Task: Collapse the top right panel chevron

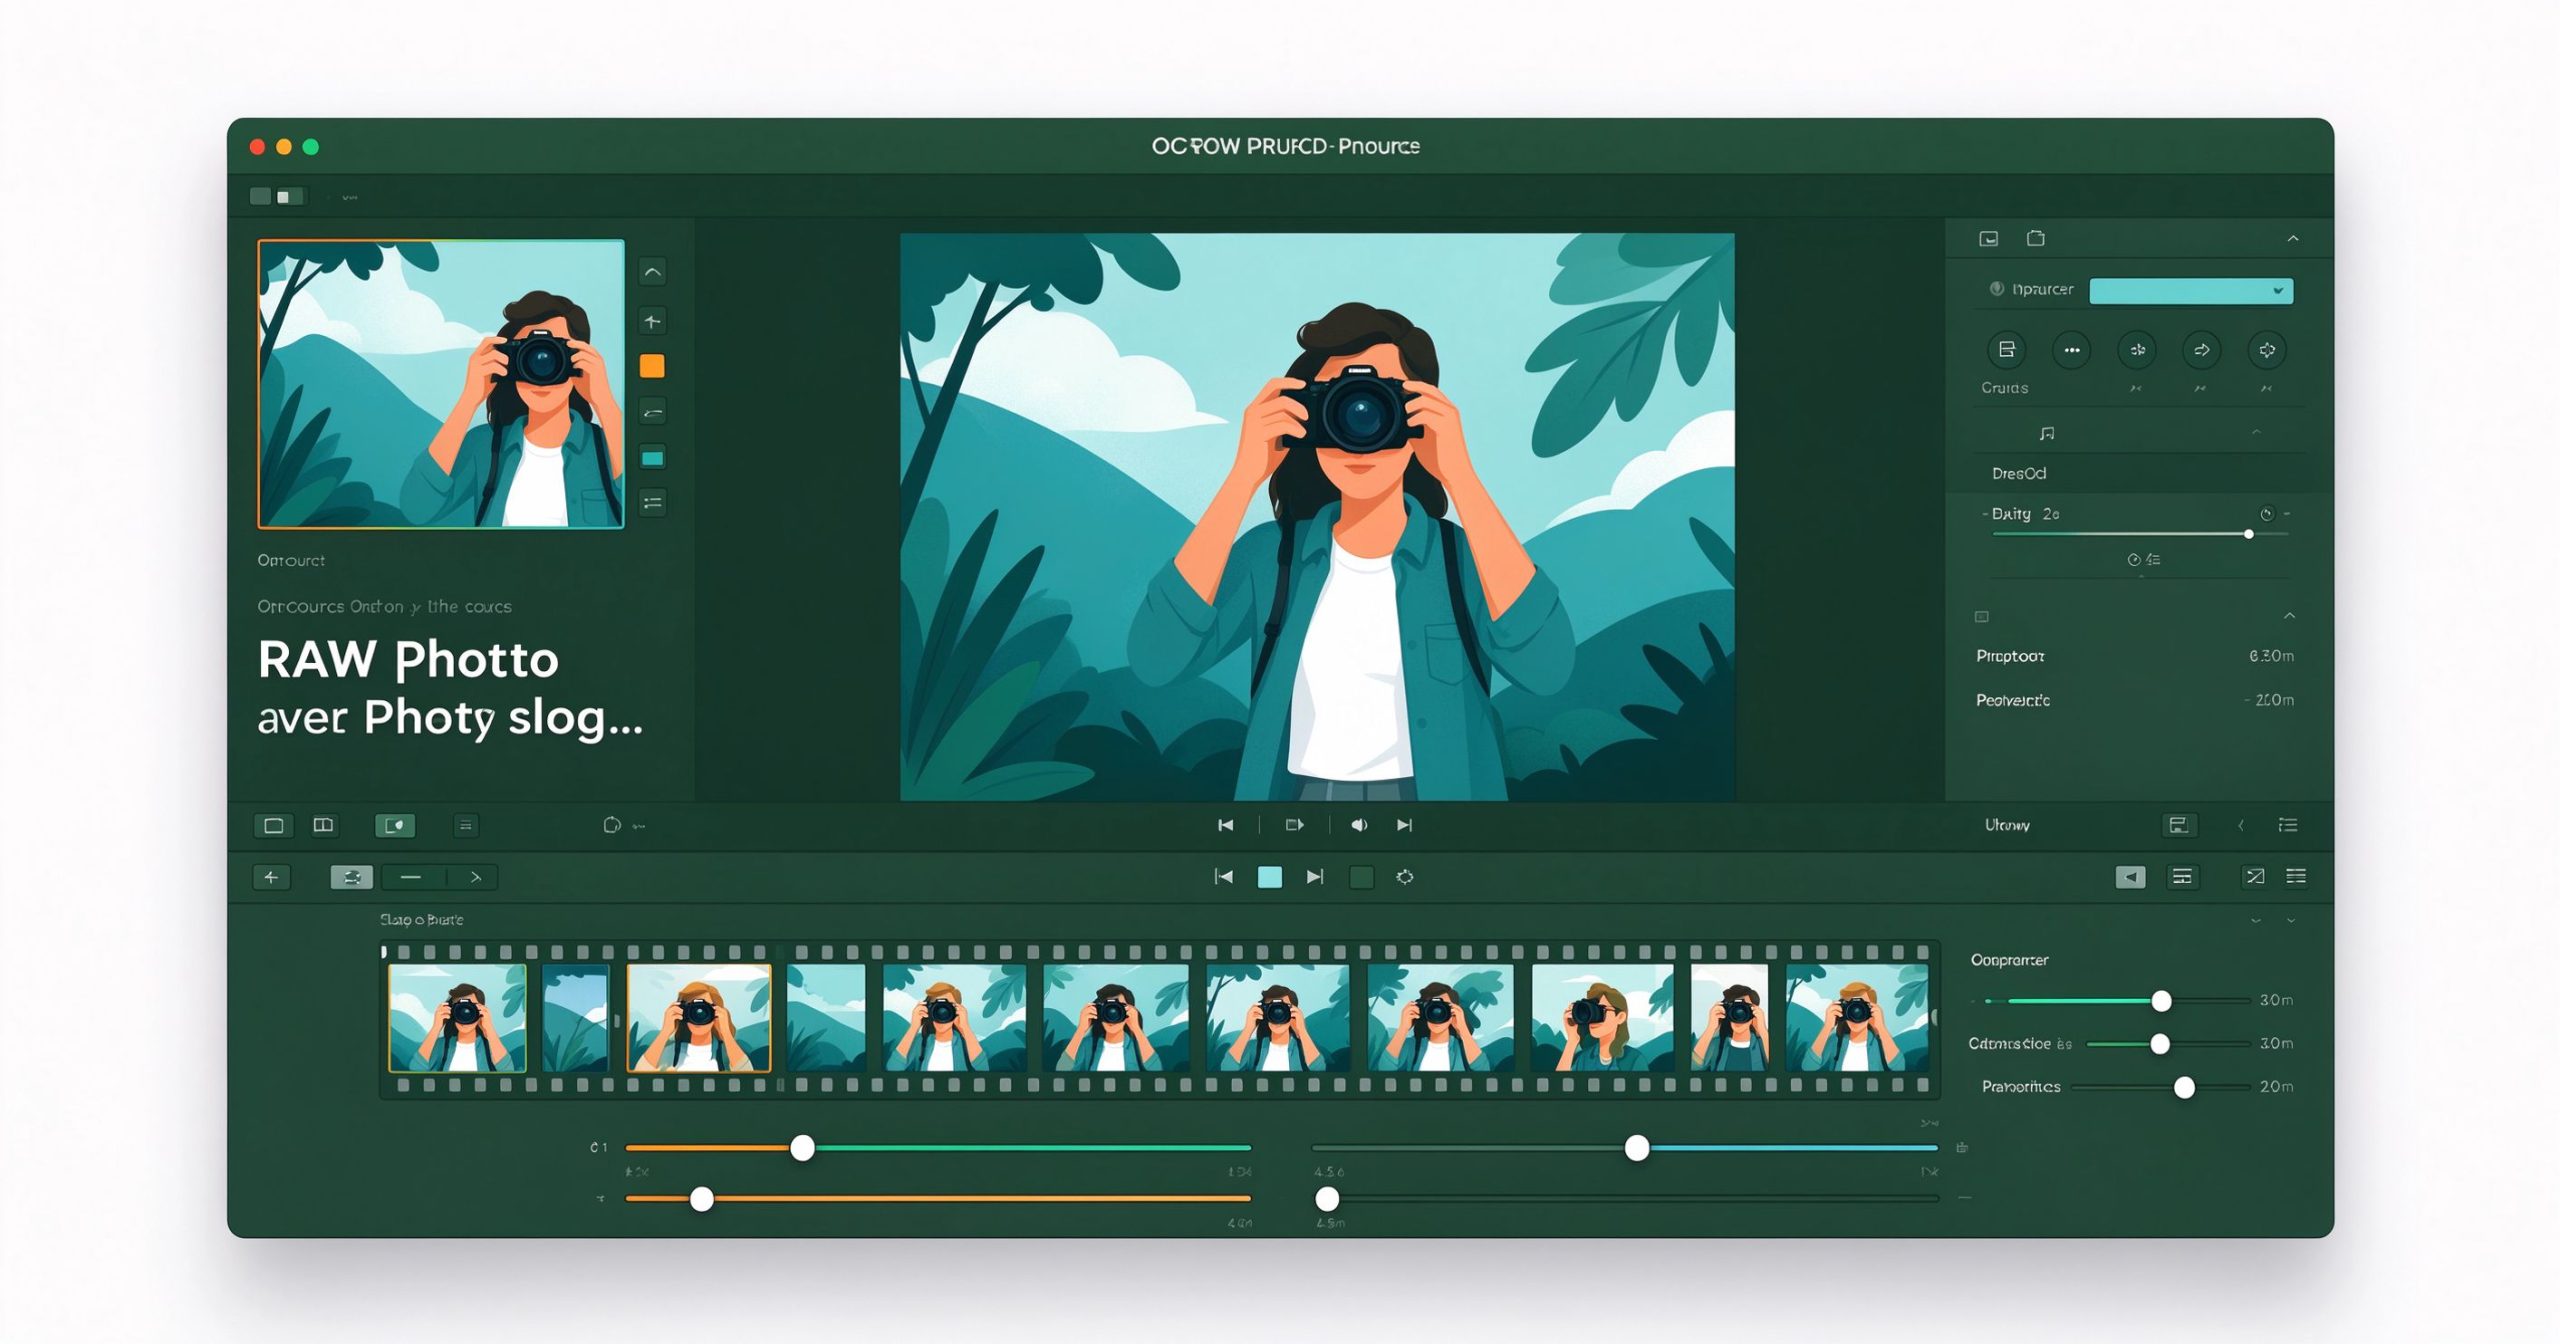Action: [2292, 238]
